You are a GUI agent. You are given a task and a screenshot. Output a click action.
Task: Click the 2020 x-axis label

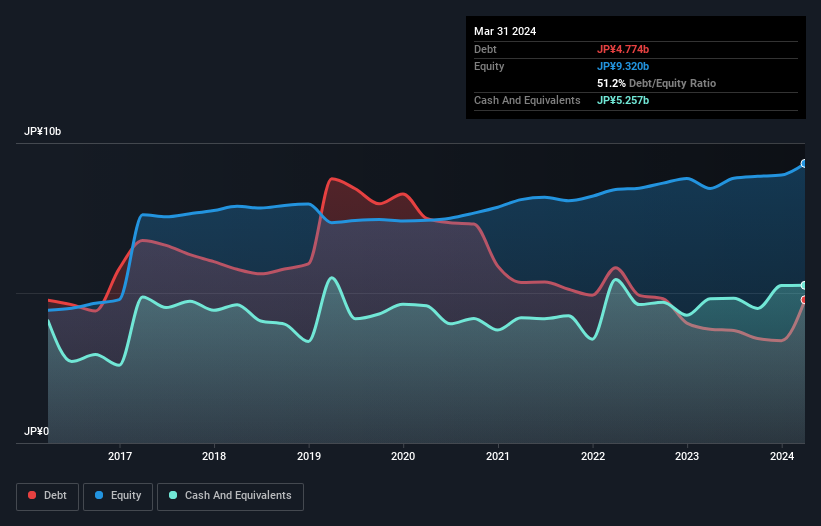(403, 456)
